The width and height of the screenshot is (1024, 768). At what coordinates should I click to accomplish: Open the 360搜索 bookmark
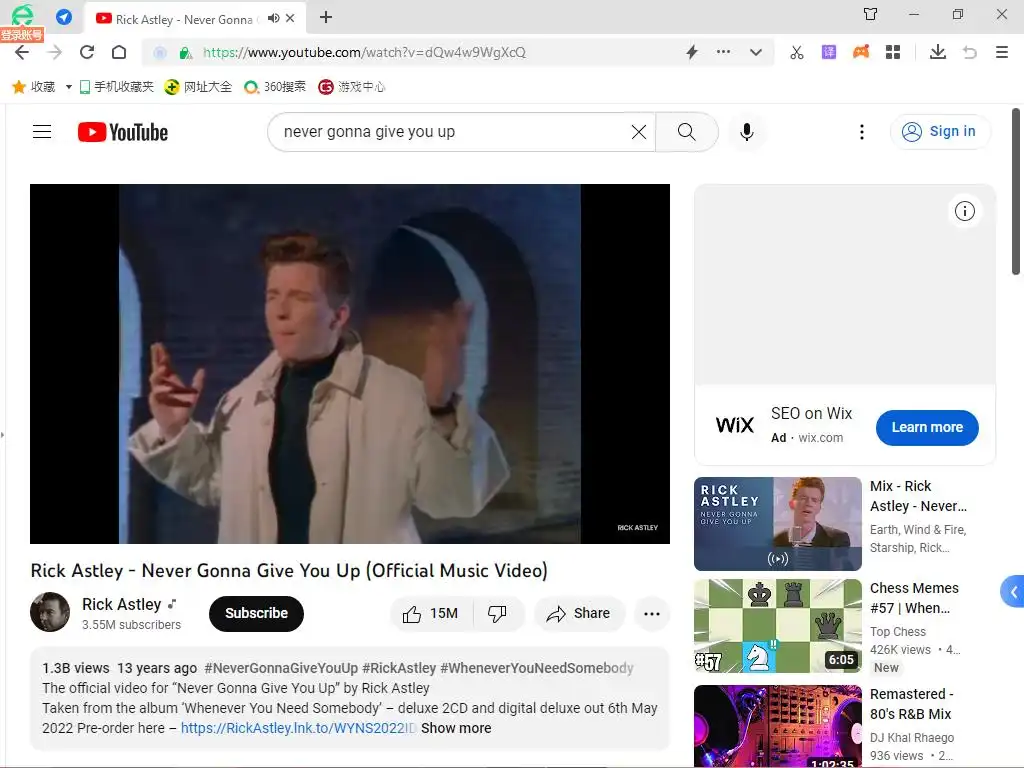pos(275,87)
